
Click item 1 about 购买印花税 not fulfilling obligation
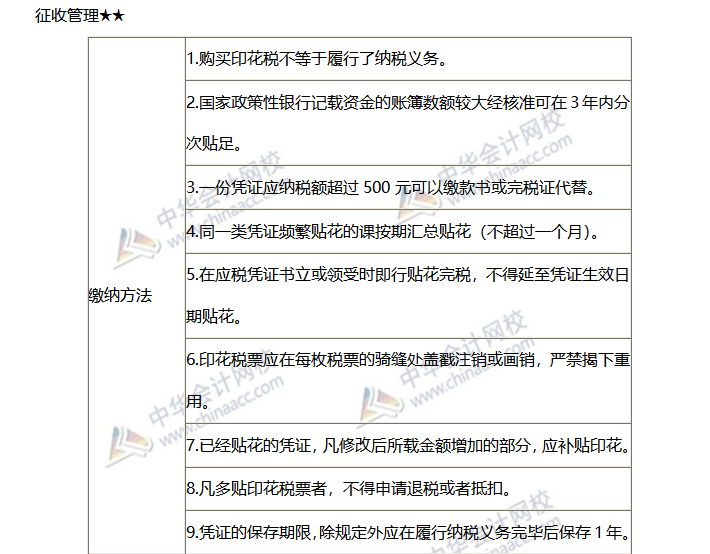pyautogui.click(x=316, y=59)
